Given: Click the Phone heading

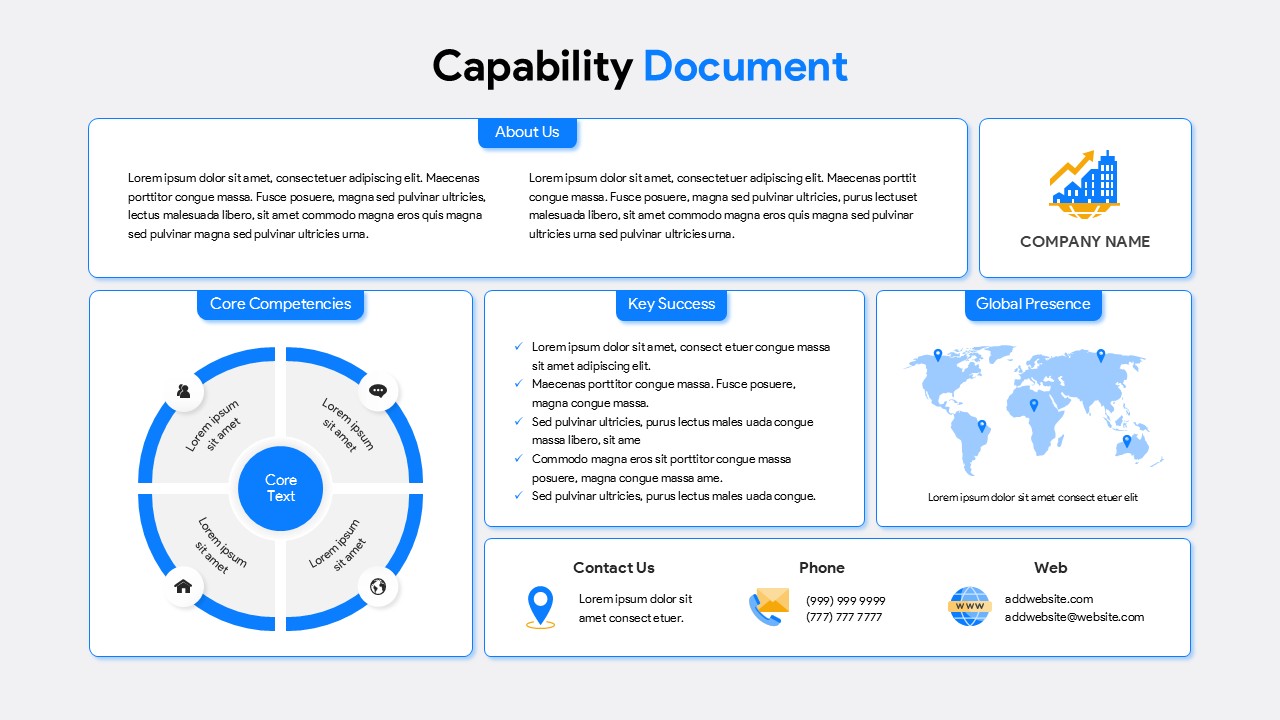Looking at the screenshot, I should coord(822,568).
